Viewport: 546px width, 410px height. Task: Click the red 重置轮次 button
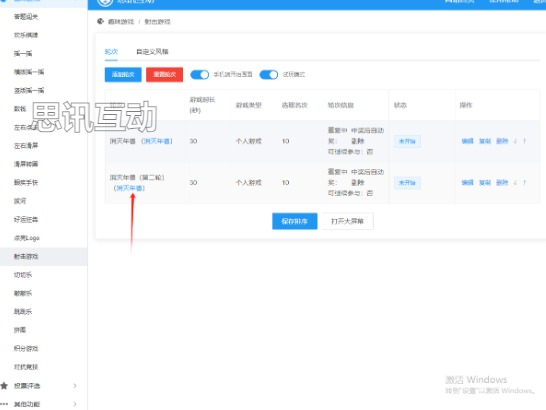coord(164,75)
